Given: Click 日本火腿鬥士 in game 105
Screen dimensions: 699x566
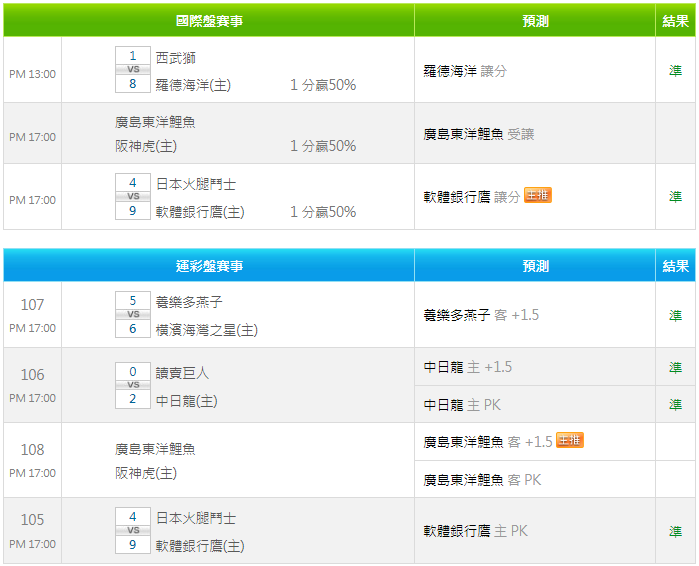Looking at the screenshot, I should click(x=196, y=518).
